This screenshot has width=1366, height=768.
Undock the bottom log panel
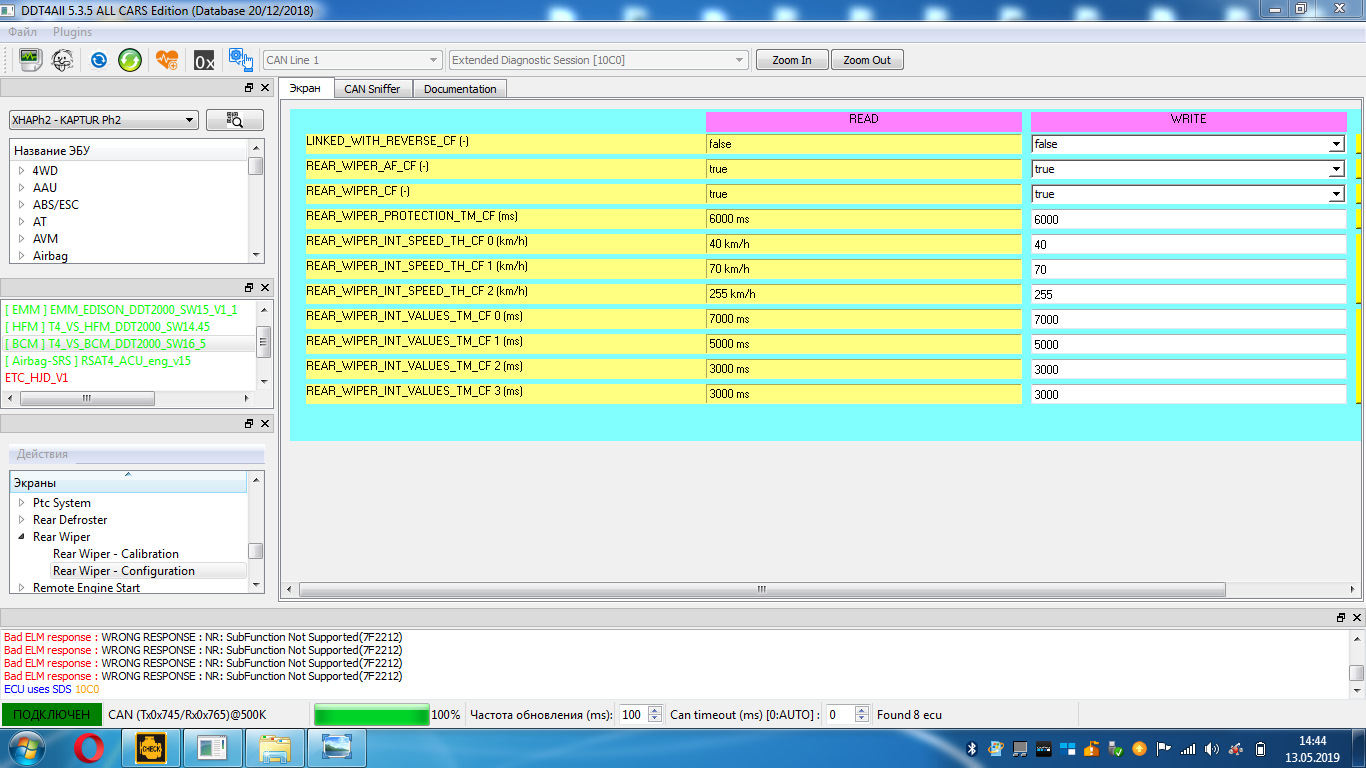[x=1341, y=618]
